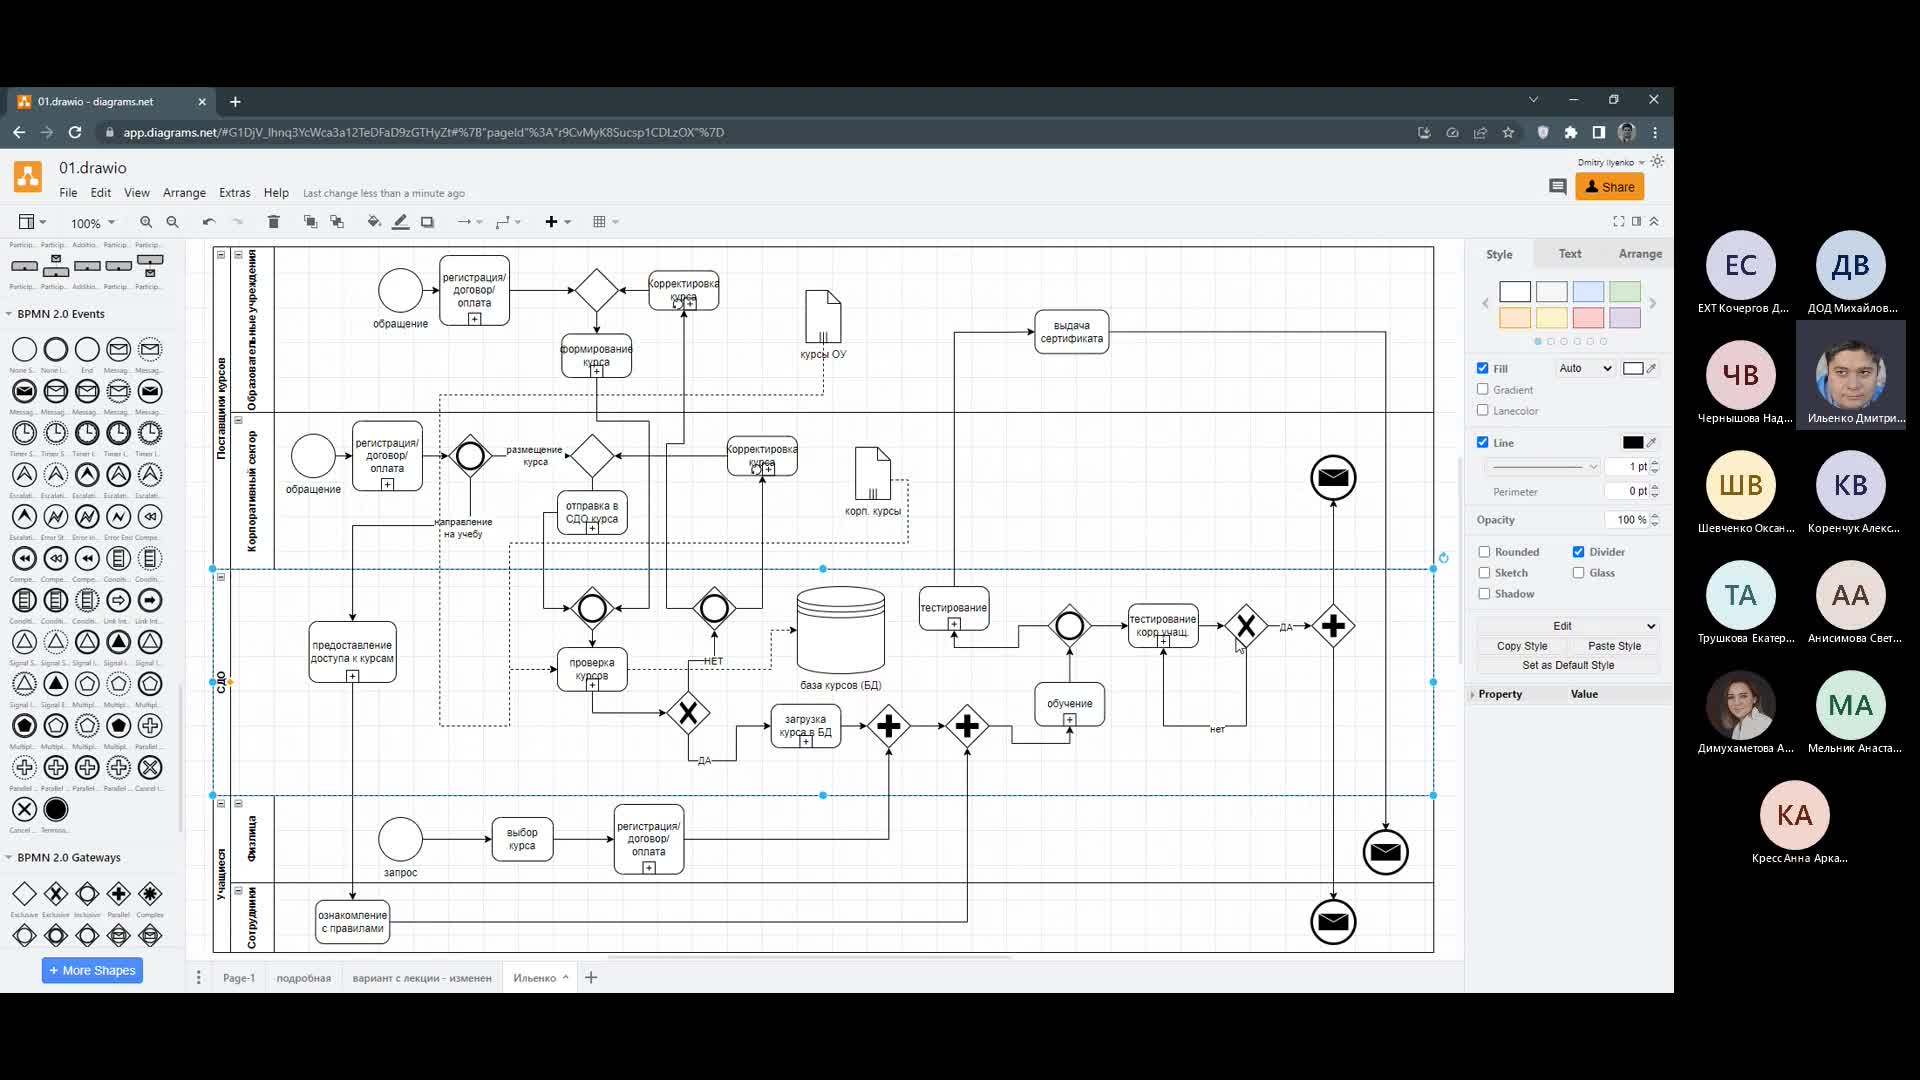The height and width of the screenshot is (1080, 1920).
Task: Click the Zoom In magnifier icon
Action: point(146,222)
